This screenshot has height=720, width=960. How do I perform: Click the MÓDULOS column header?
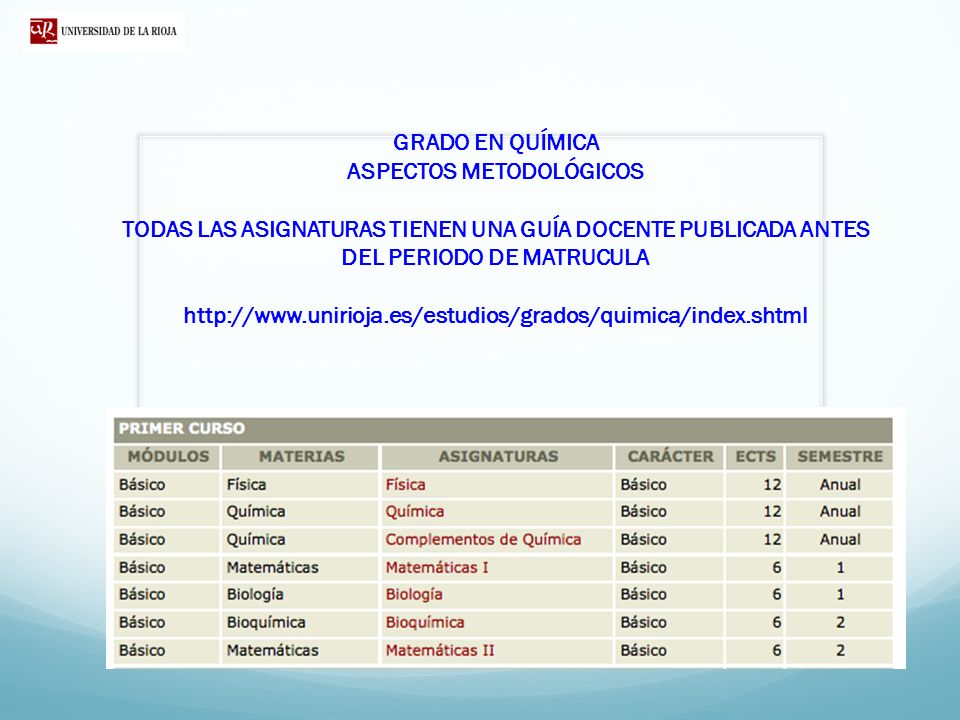pyautogui.click(x=167, y=457)
